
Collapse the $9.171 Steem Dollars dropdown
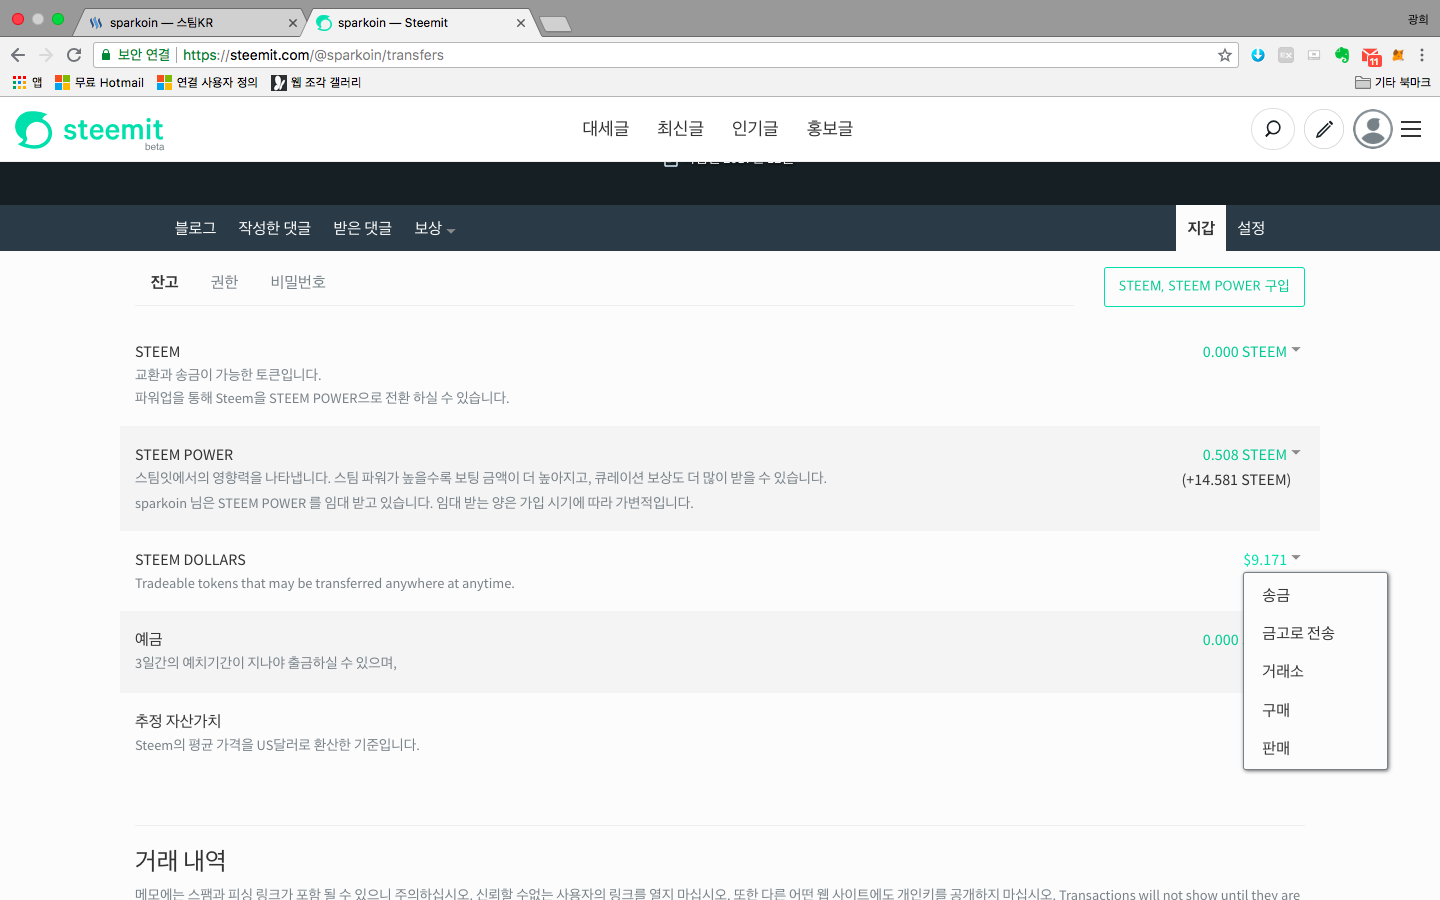point(1271,560)
